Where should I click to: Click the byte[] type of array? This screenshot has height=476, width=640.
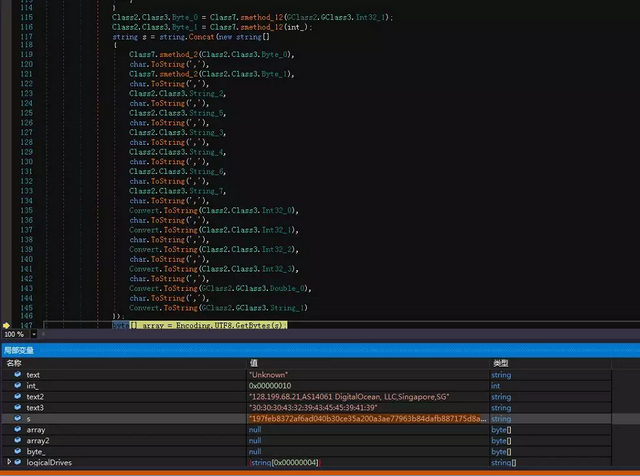[x=501, y=430]
